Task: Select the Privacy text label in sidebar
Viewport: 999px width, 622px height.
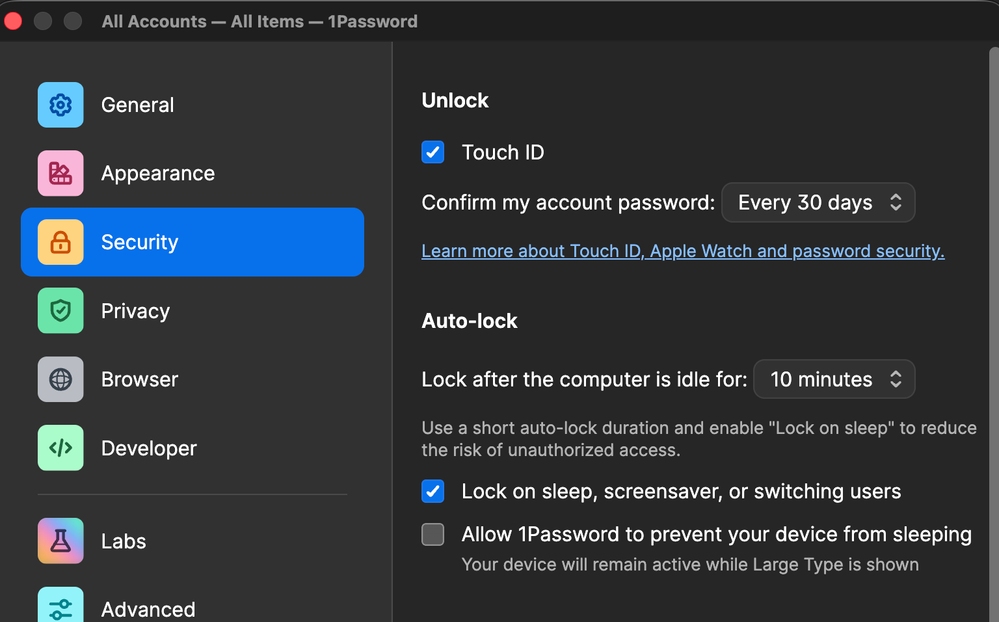Action: [135, 311]
